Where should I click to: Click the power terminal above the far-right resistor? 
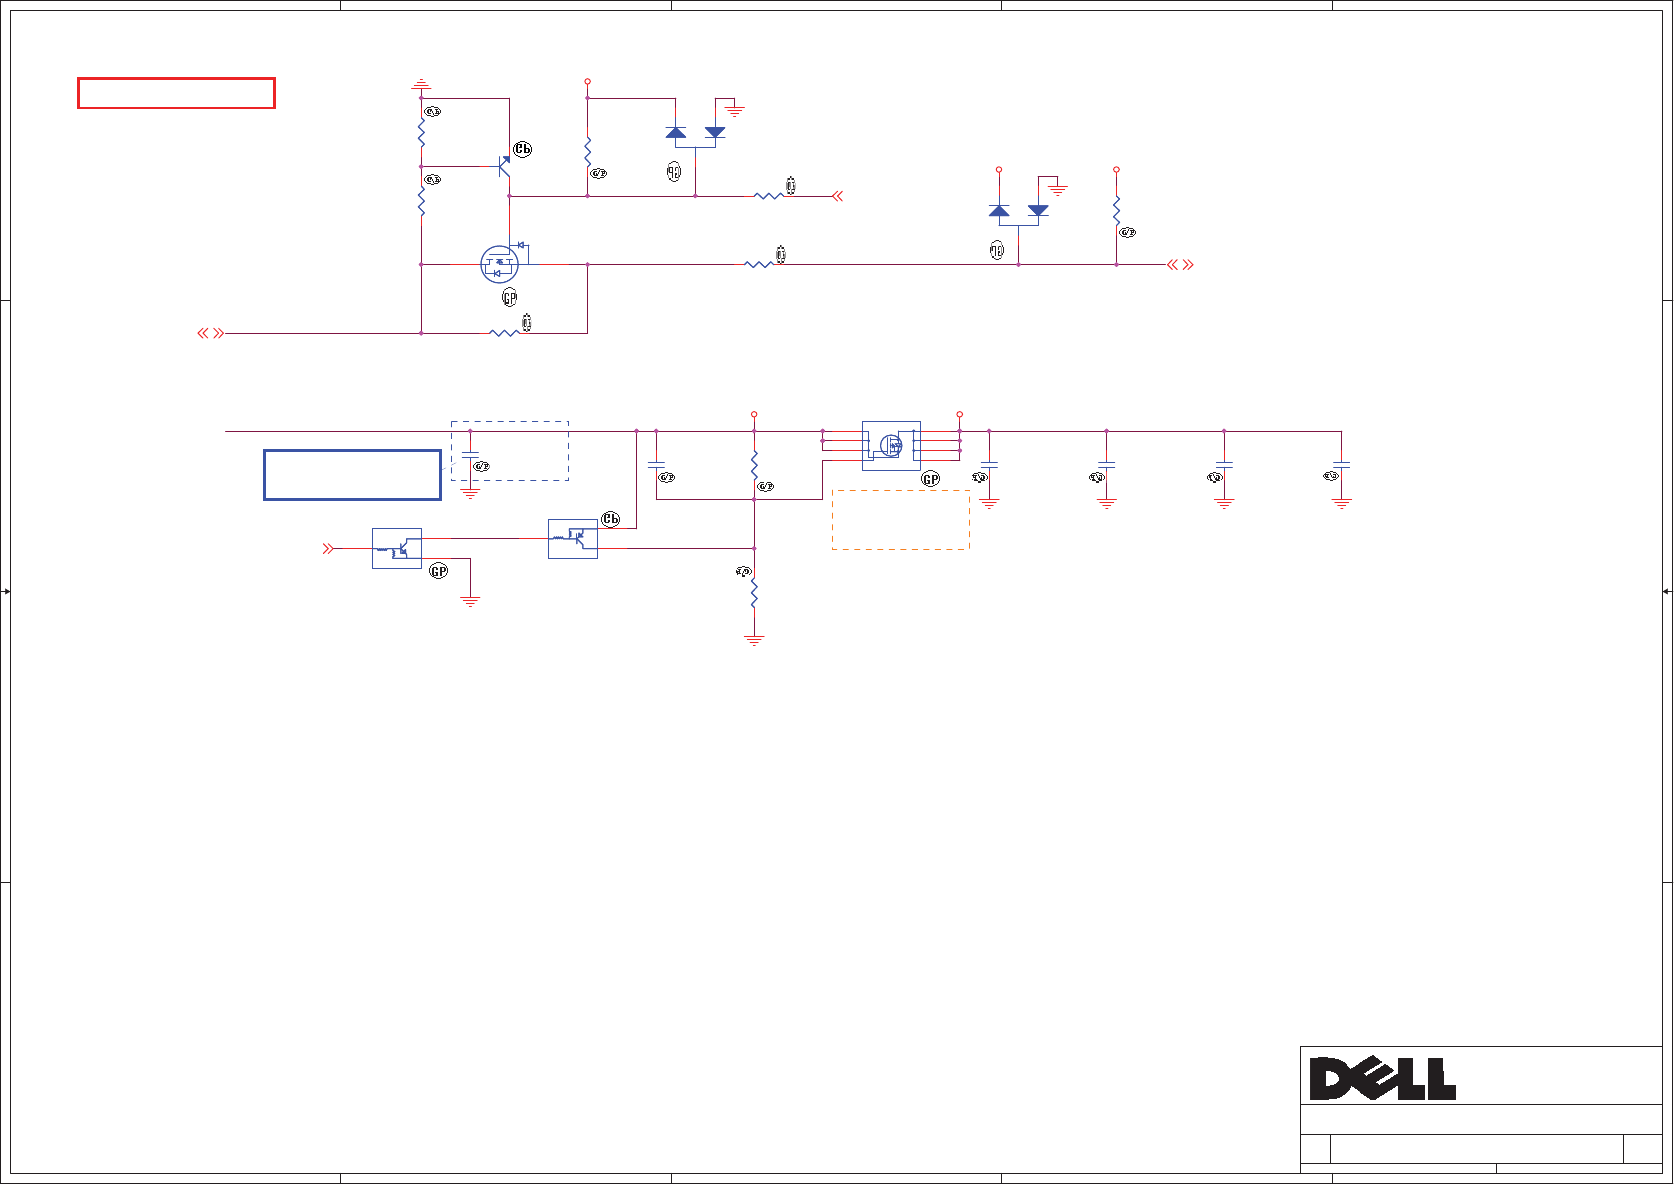[x=1116, y=170]
